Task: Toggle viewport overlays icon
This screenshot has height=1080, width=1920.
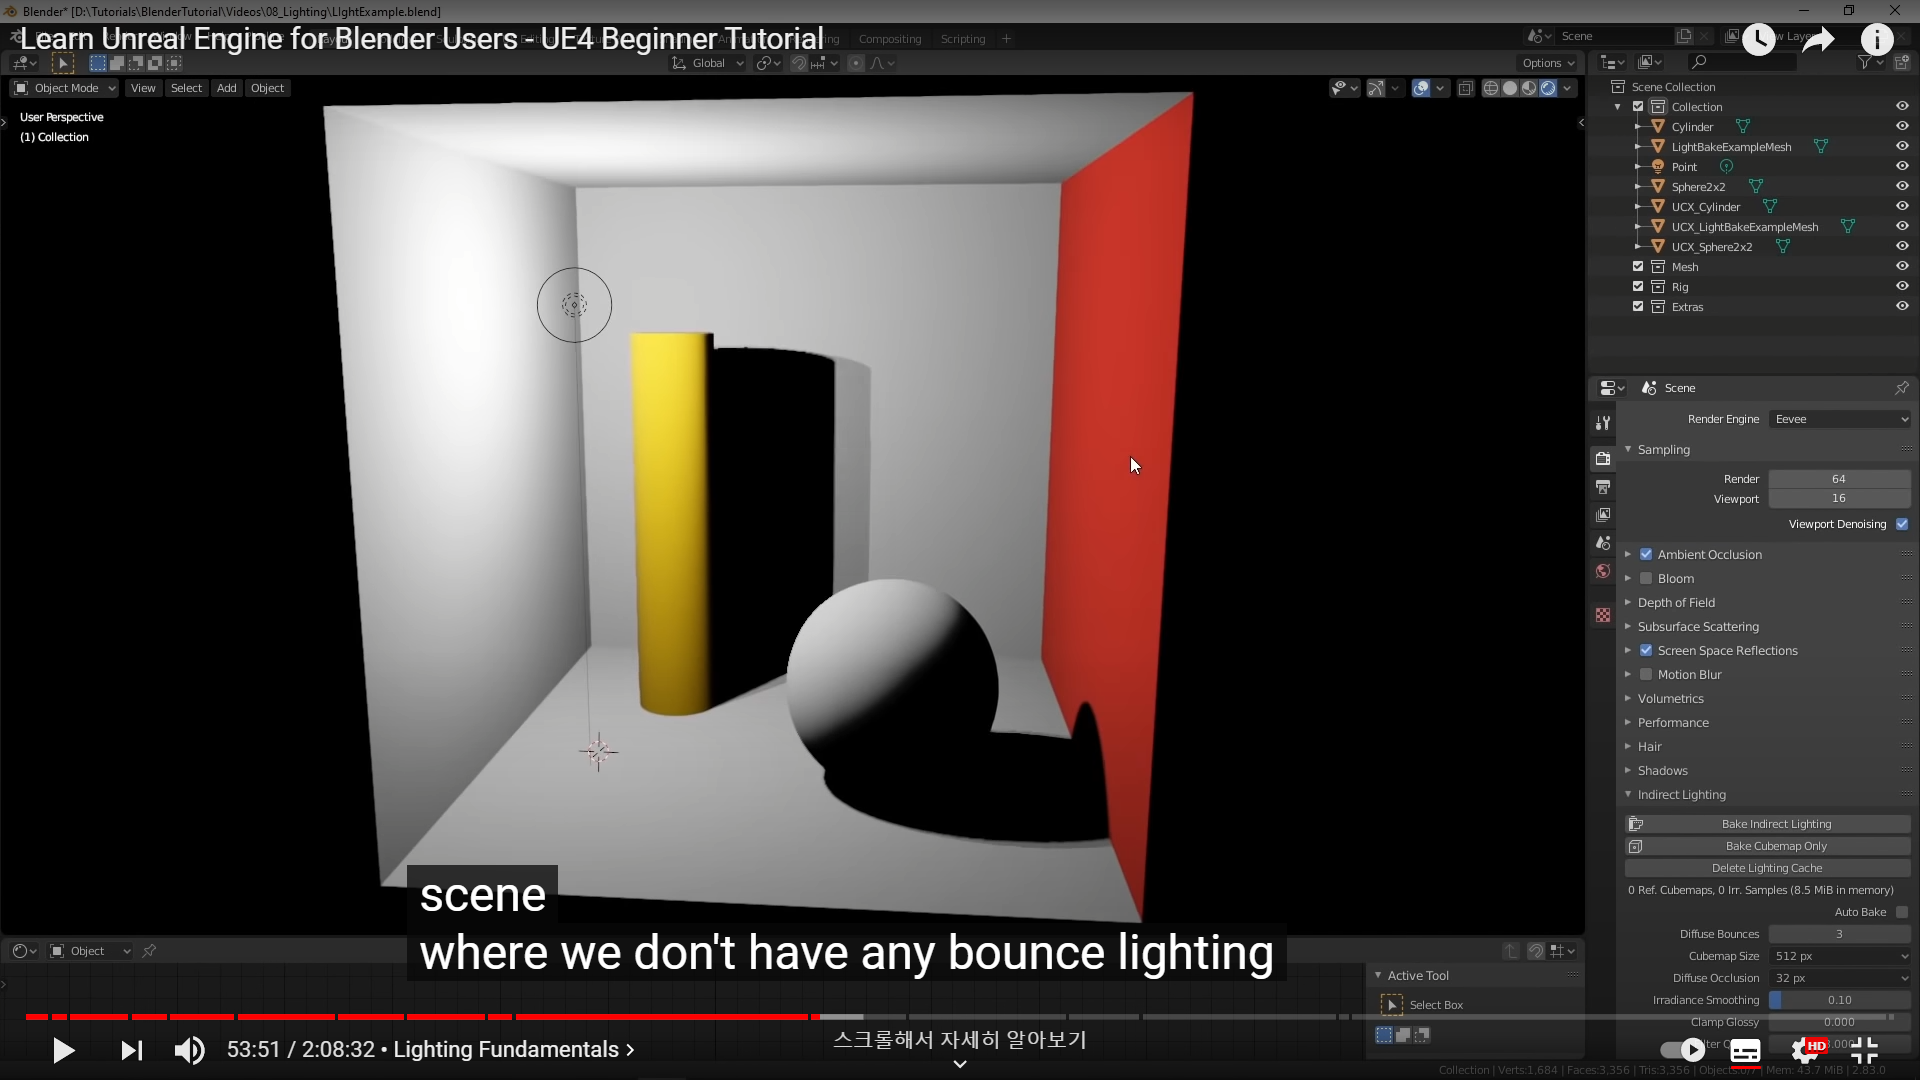Action: coord(1421,88)
